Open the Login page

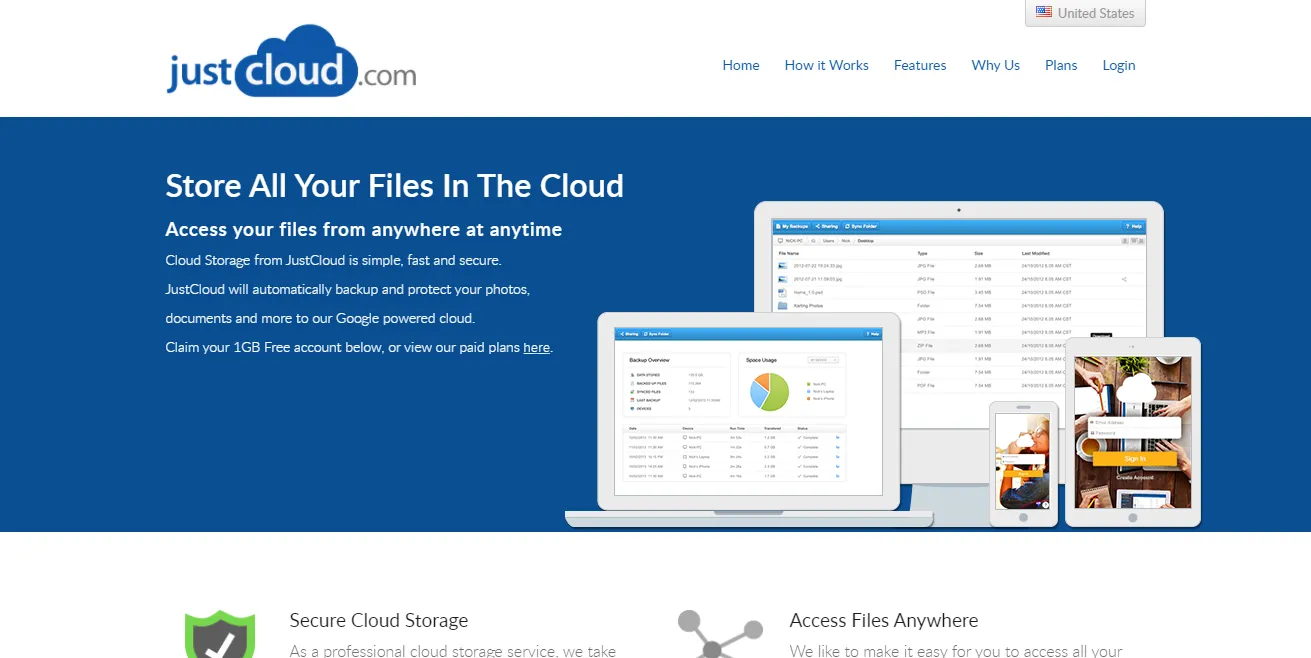[1119, 65]
